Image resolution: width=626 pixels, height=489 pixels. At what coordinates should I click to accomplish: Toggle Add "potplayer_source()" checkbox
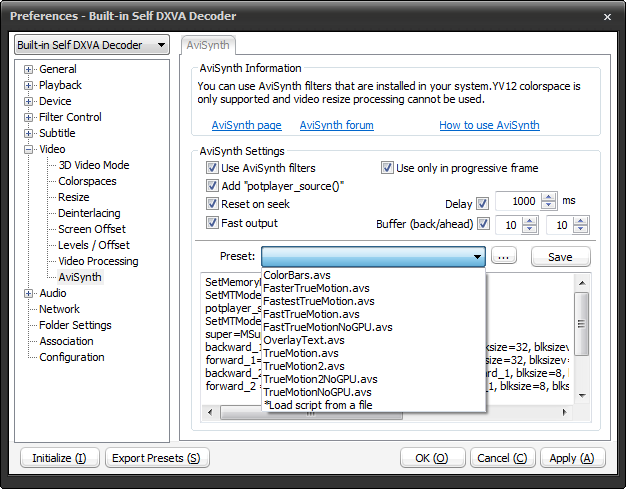(x=212, y=186)
